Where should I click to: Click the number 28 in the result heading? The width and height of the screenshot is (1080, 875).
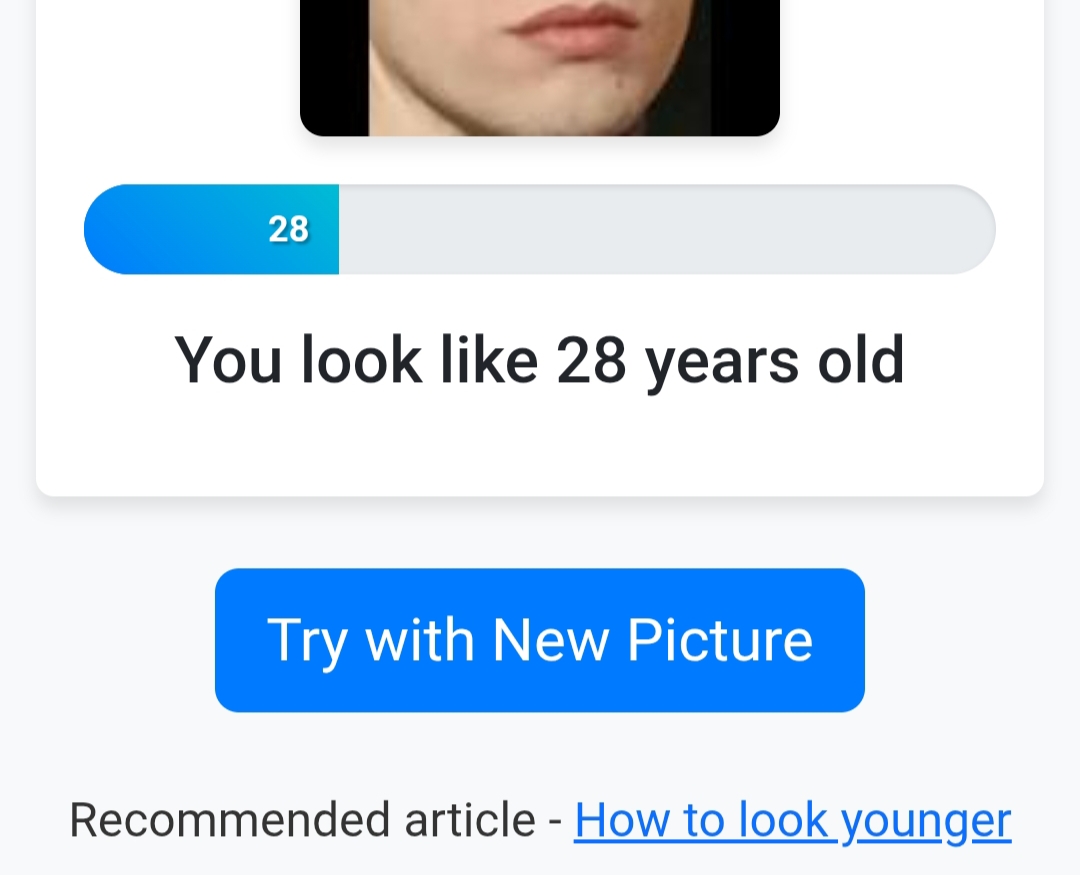click(x=590, y=360)
